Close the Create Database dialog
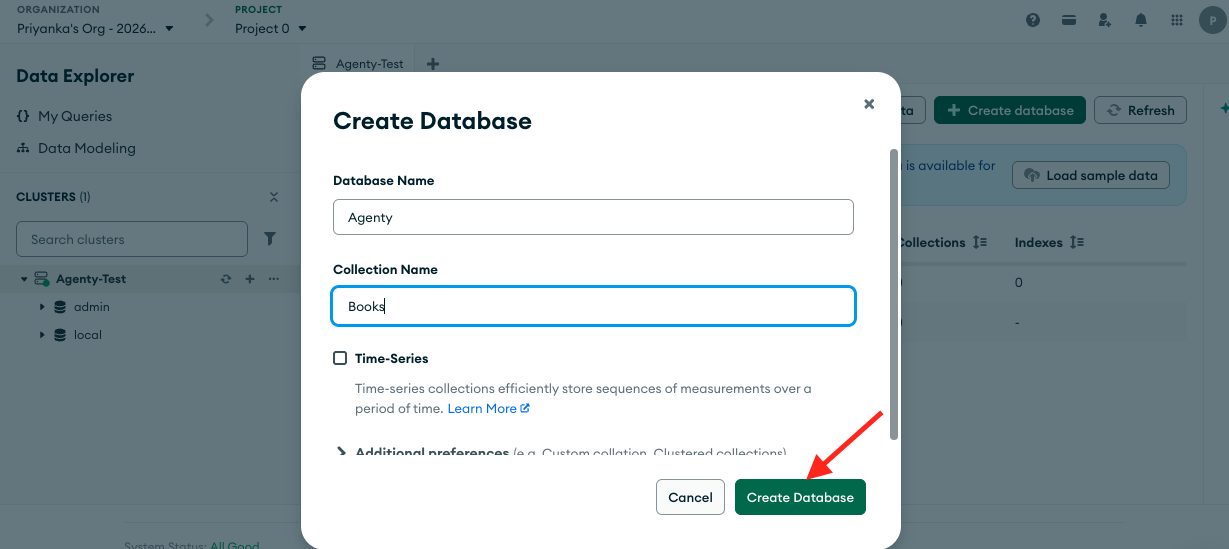This screenshot has height=549, width=1229. tap(869, 103)
